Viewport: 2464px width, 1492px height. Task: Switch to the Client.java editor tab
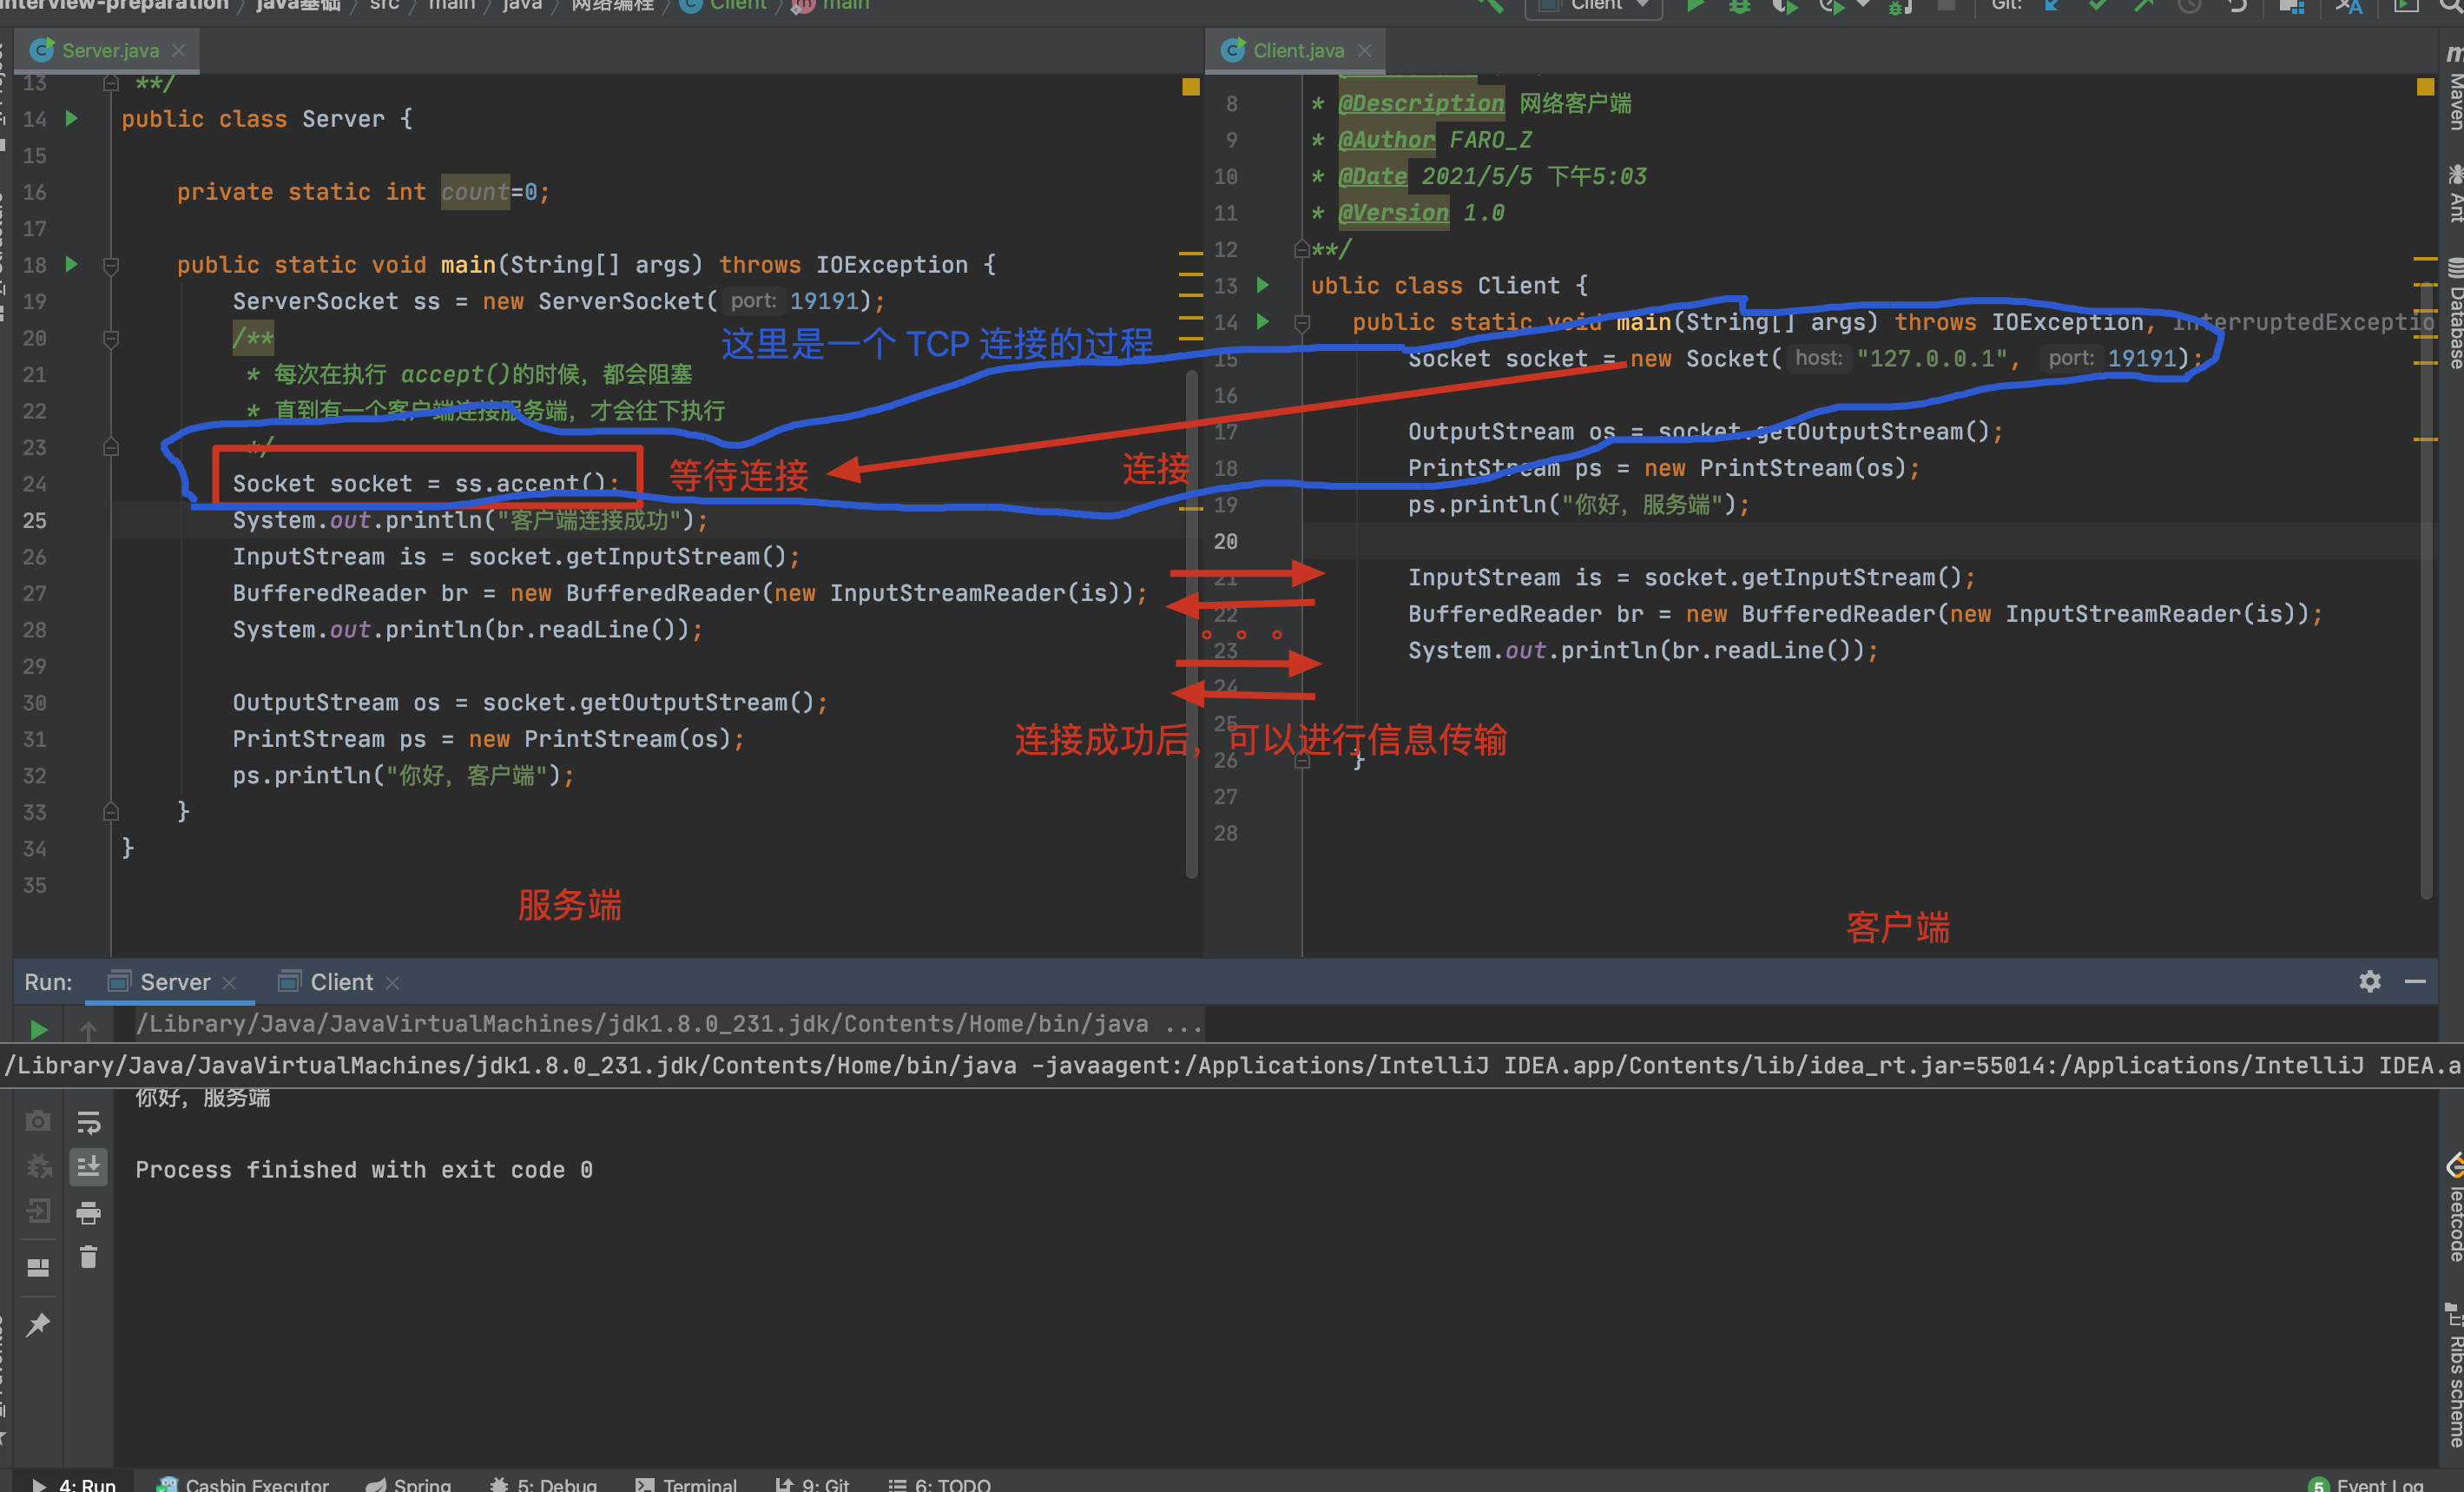[x=1297, y=50]
